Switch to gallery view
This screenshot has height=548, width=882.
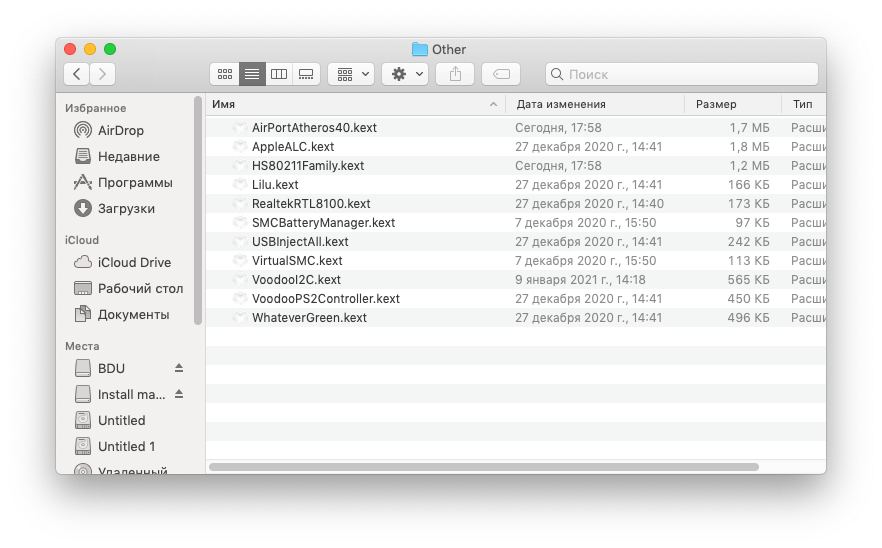click(306, 74)
